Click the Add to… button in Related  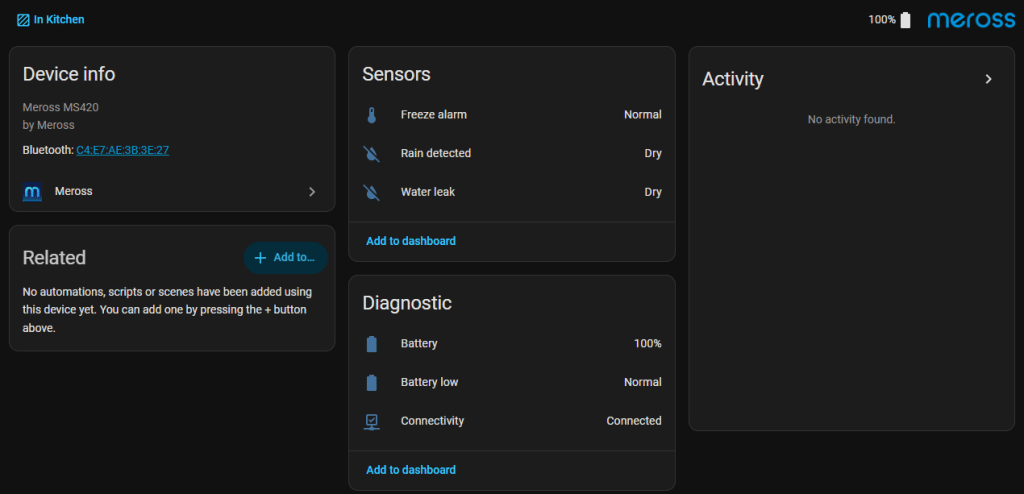pos(285,257)
